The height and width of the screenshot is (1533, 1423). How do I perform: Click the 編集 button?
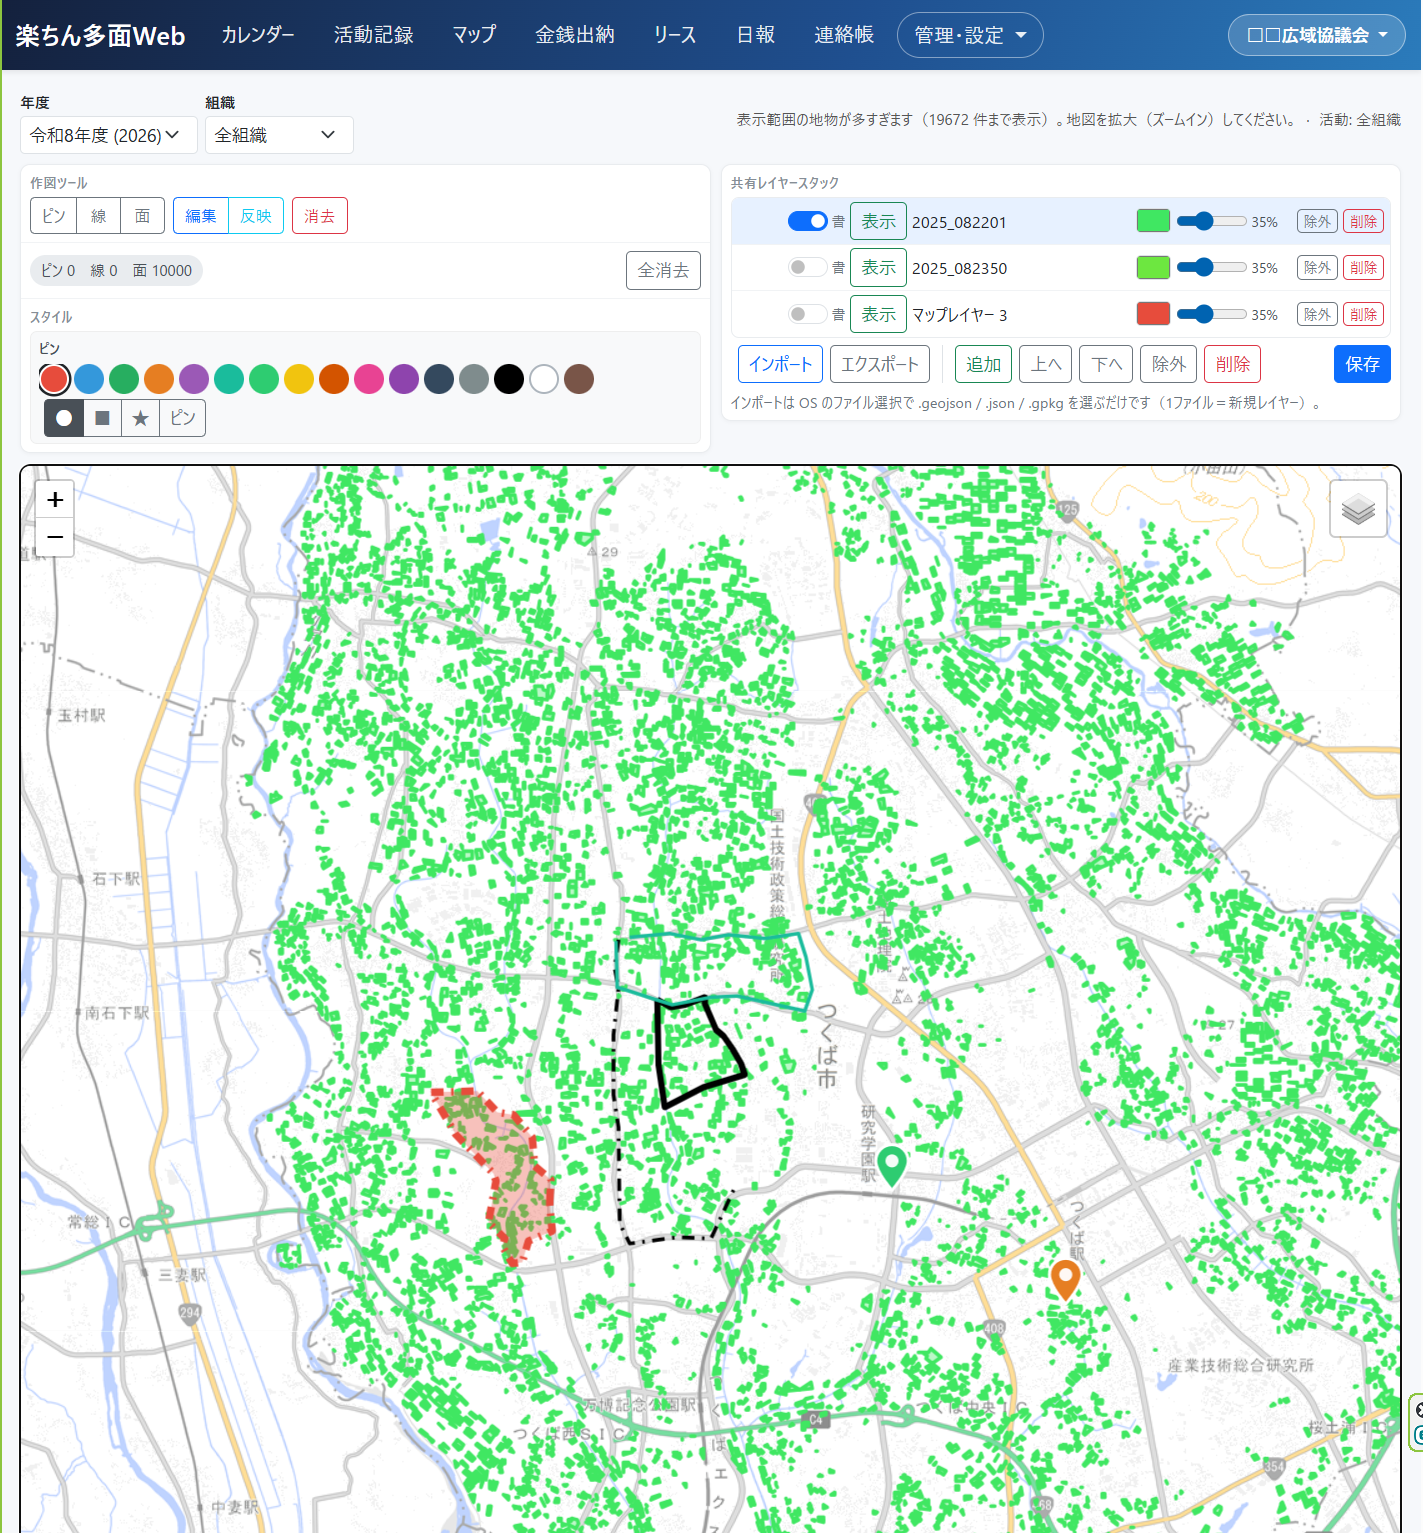pos(201,216)
